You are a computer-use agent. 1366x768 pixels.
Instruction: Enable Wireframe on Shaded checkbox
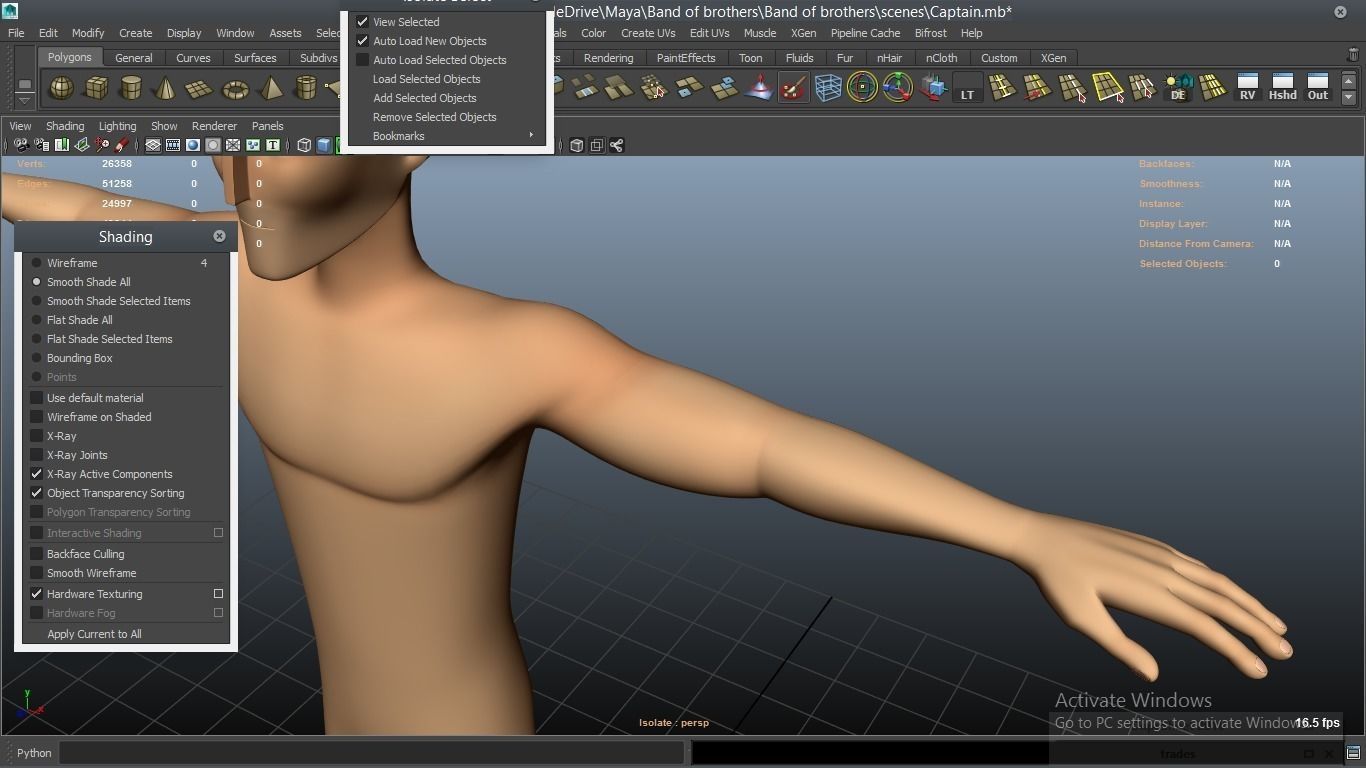click(x=37, y=417)
